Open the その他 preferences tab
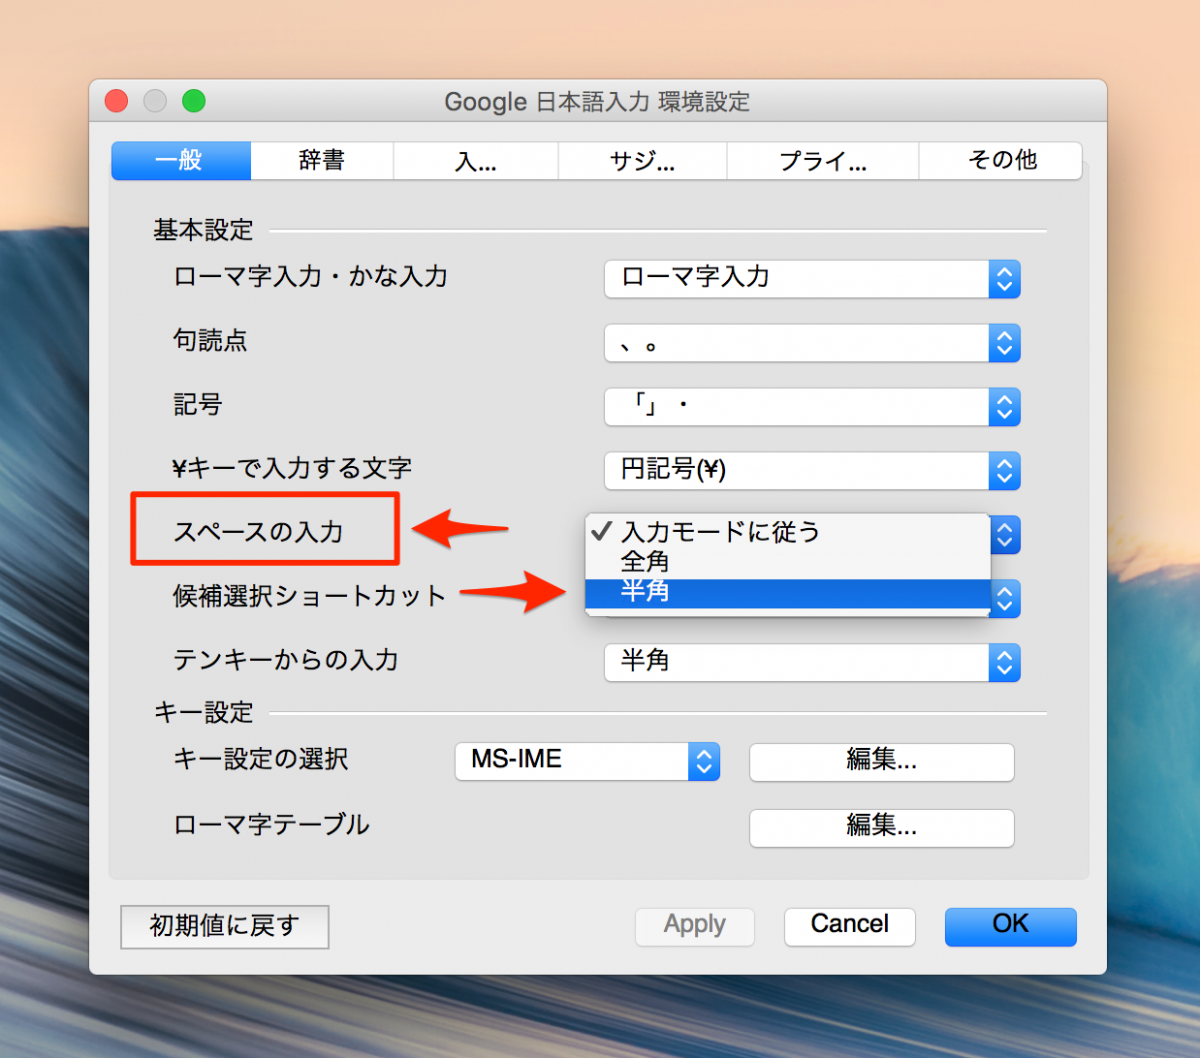The width and height of the screenshot is (1200, 1058). pos(999,161)
